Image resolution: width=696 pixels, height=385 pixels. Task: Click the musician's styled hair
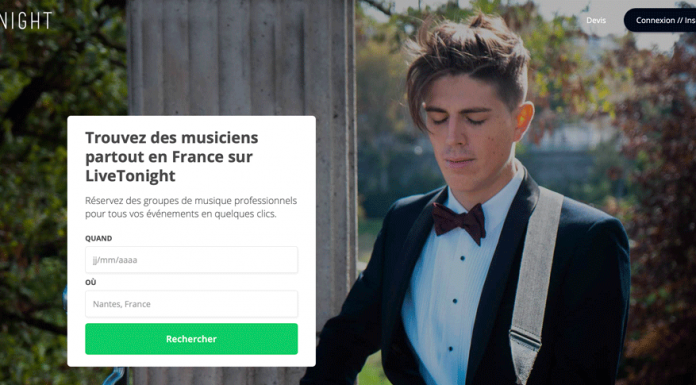click(x=466, y=58)
